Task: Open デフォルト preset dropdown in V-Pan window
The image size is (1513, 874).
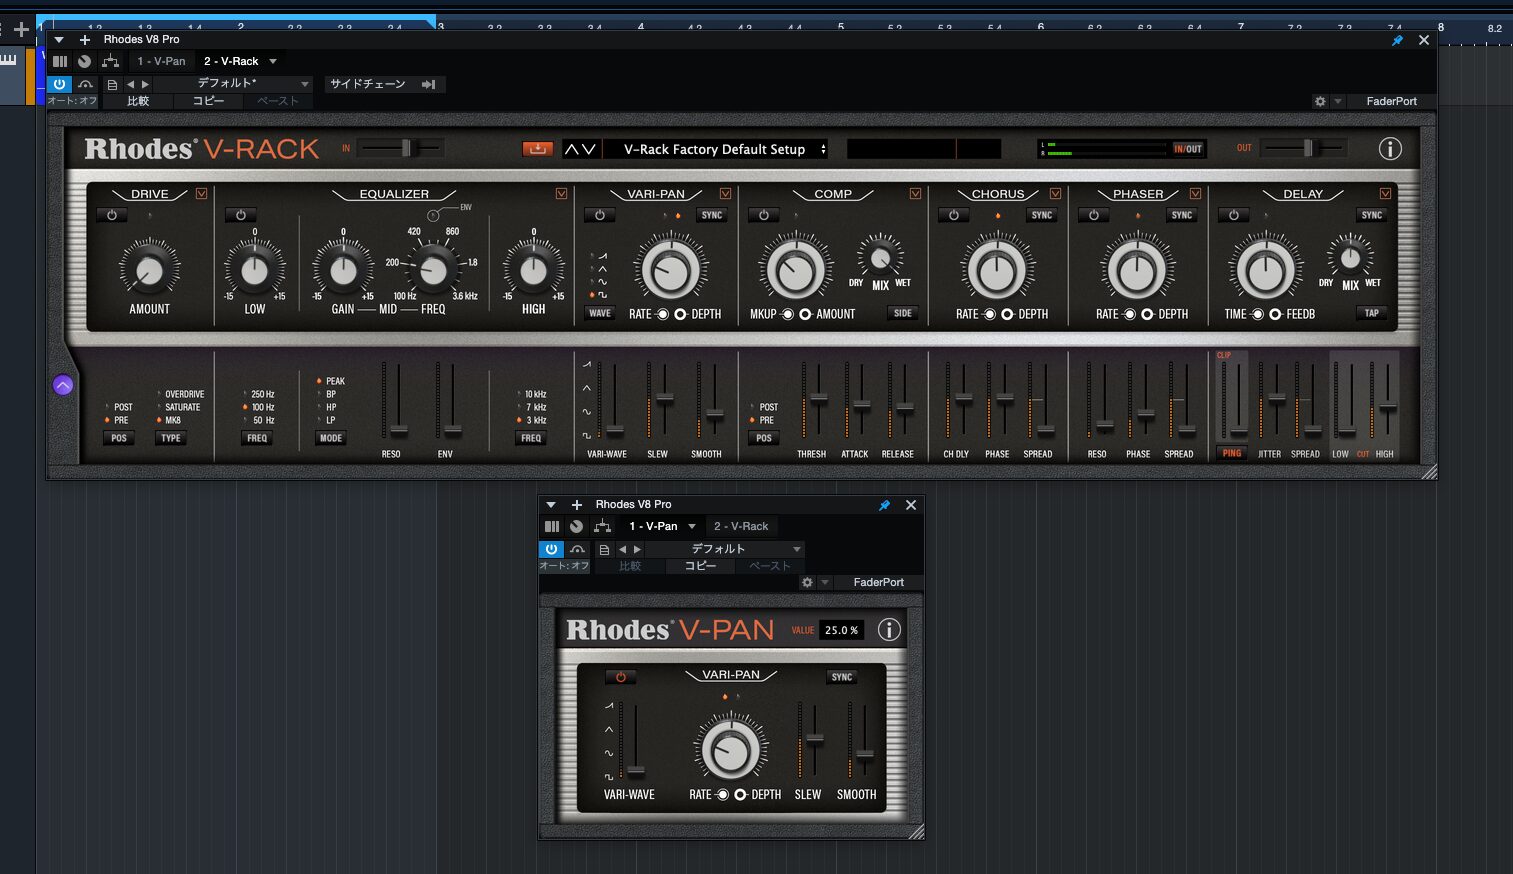Action: (x=725, y=549)
